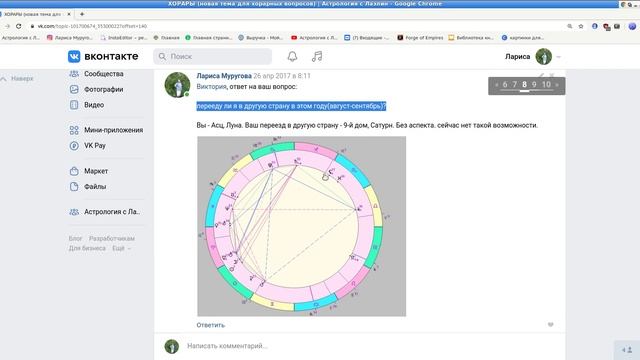Image resolution: width=640 pixels, height=360 pixels.
Task: Open Файлы in the sidebar
Action: click(x=95, y=187)
